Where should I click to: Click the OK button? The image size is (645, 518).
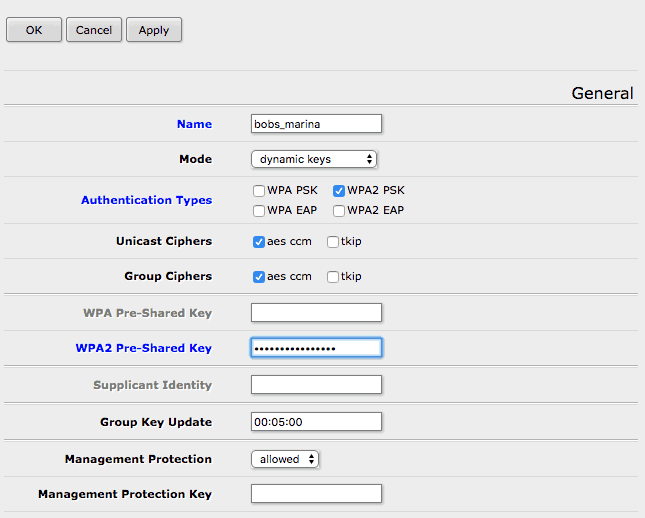34,30
